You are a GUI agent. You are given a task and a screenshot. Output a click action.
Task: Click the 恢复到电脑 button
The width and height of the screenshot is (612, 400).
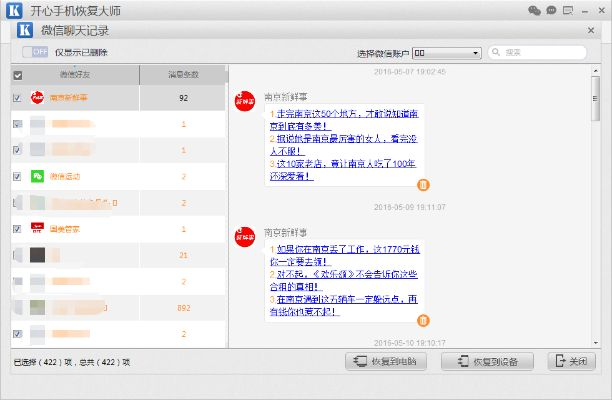386,361
